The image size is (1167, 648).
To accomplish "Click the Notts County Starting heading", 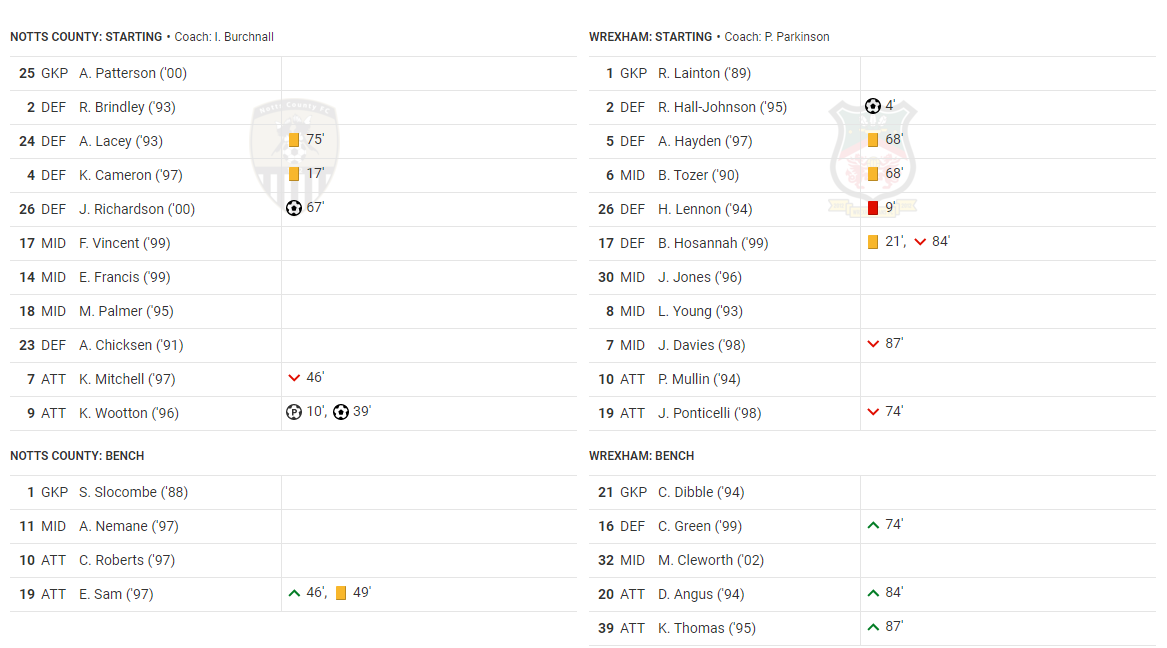I will tap(86, 37).
